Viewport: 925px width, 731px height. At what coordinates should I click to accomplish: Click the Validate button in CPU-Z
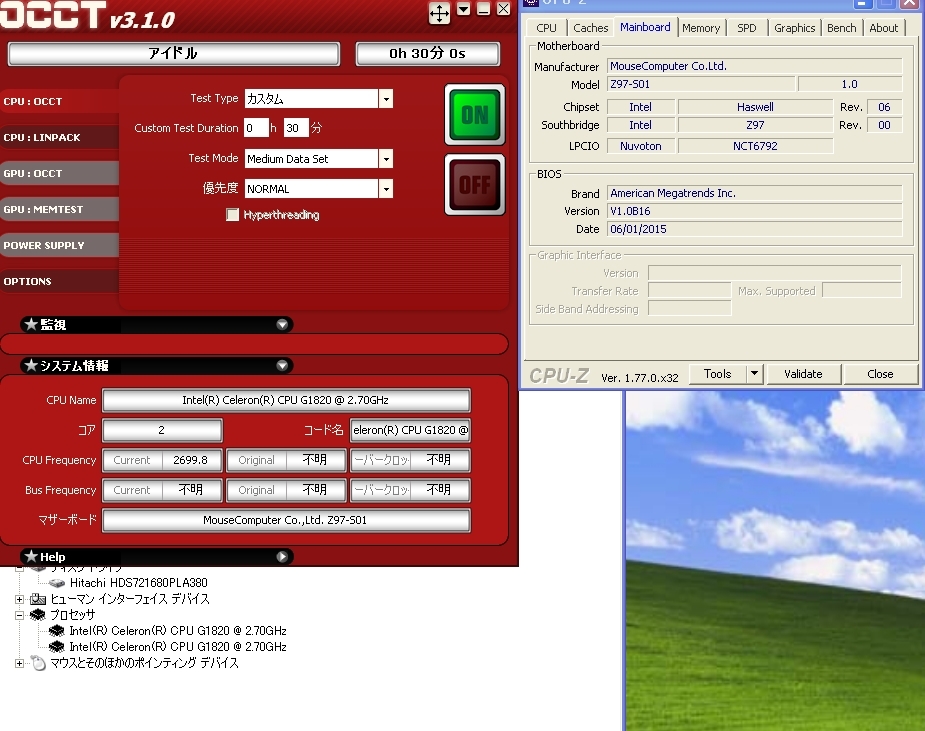[x=803, y=374]
